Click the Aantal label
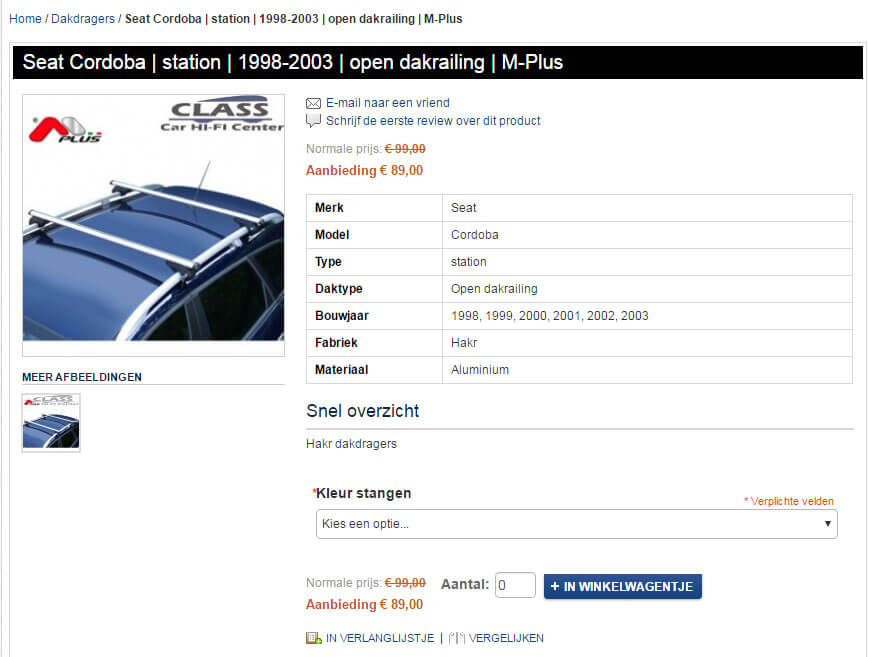Screen dimensions: 869x657 [x=465, y=584]
